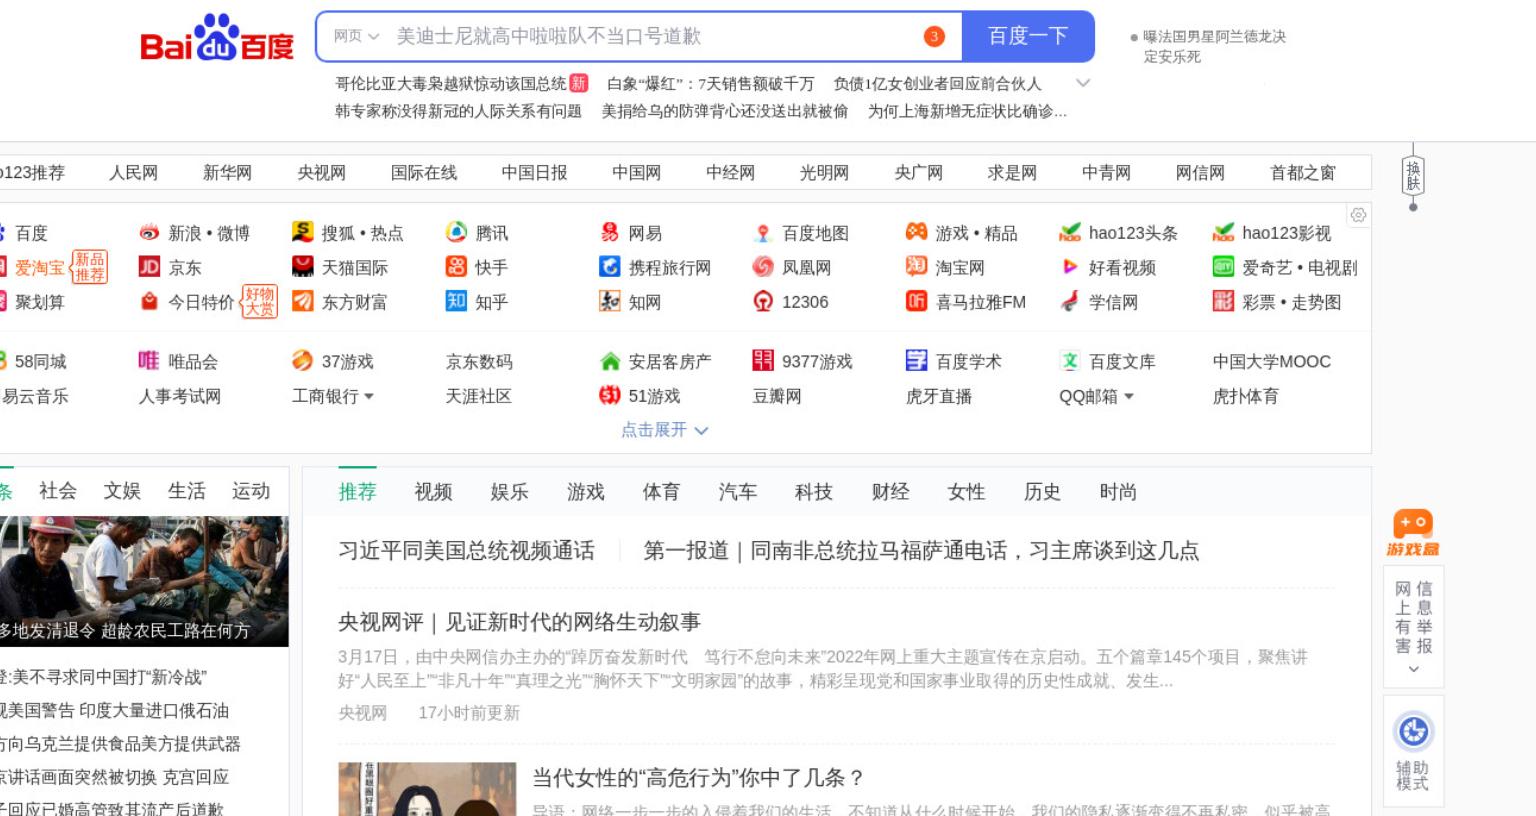This screenshot has height=816, width=1536.
Task: Click the search input field
Action: click(640, 36)
